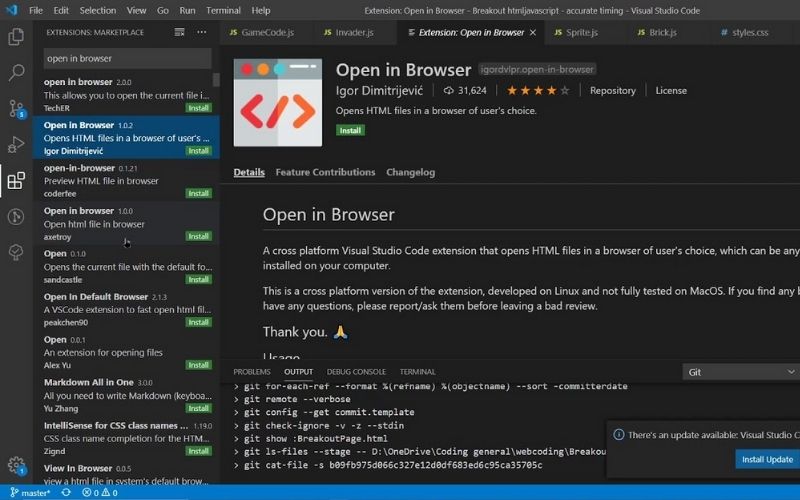Select View In Browser extension in list
This screenshot has height=500, width=800.
(x=127, y=474)
